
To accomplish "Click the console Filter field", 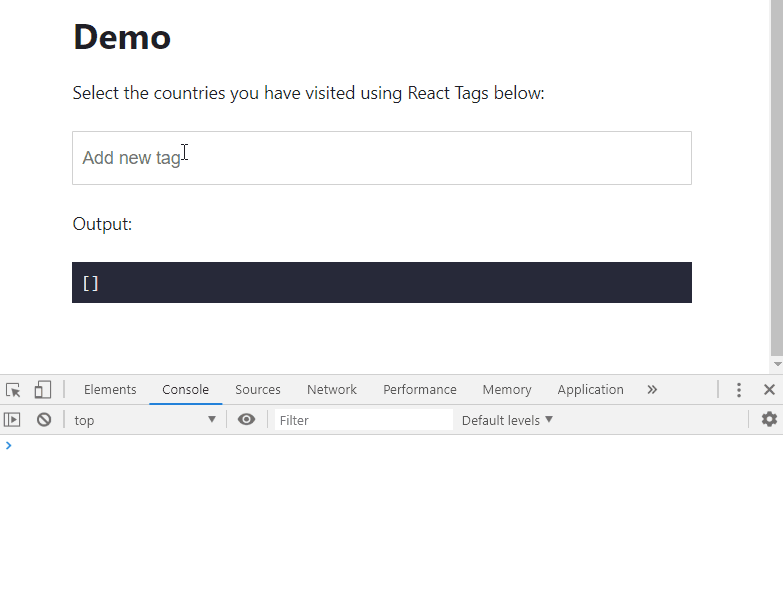I will click(364, 420).
